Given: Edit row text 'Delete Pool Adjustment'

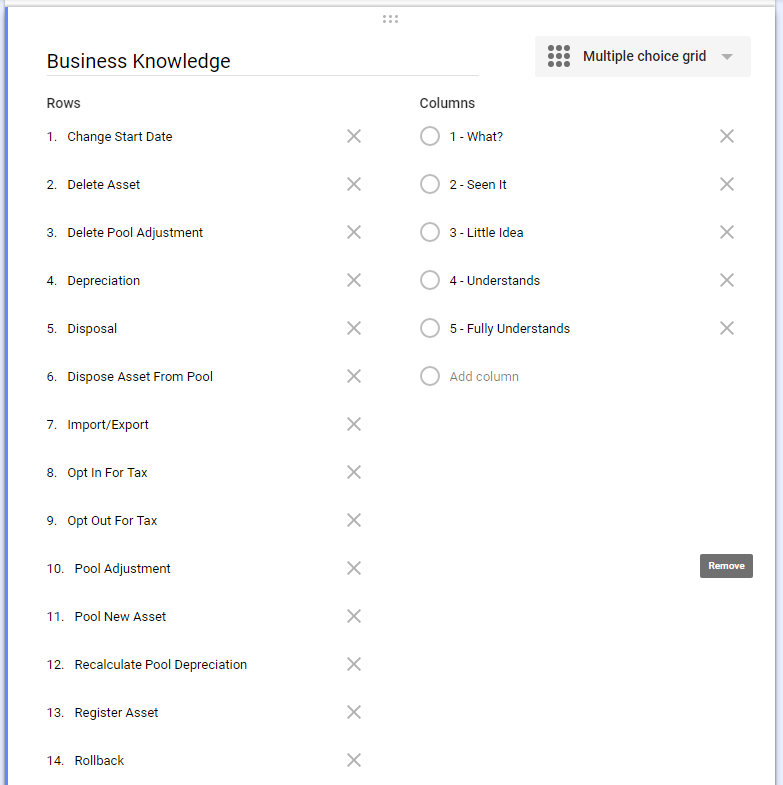Looking at the screenshot, I should click(x=135, y=233).
